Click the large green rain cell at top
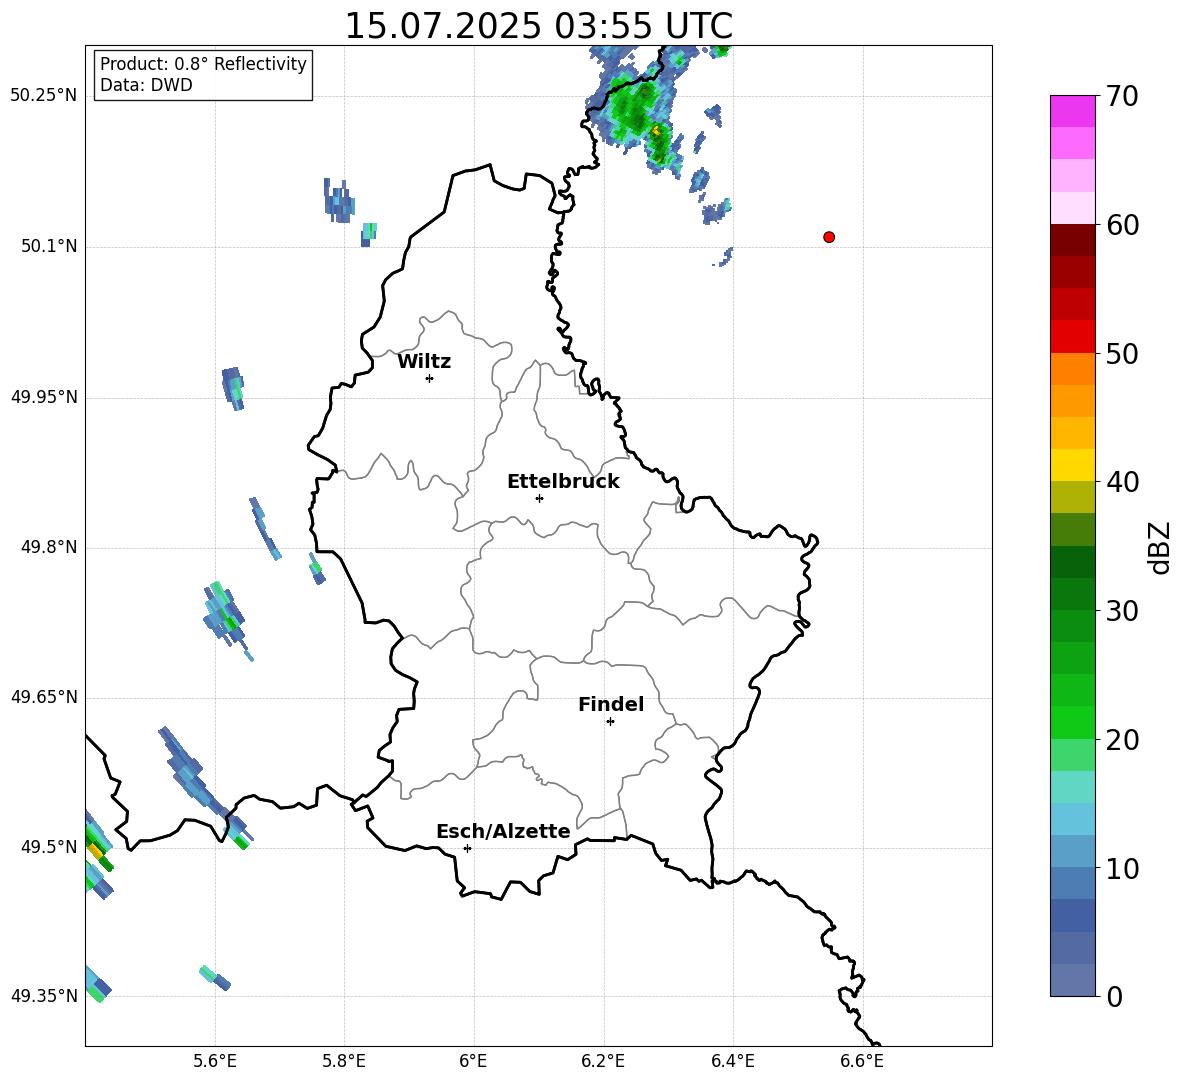The width and height of the screenshot is (1184, 1081). pyautogui.click(x=636, y=113)
